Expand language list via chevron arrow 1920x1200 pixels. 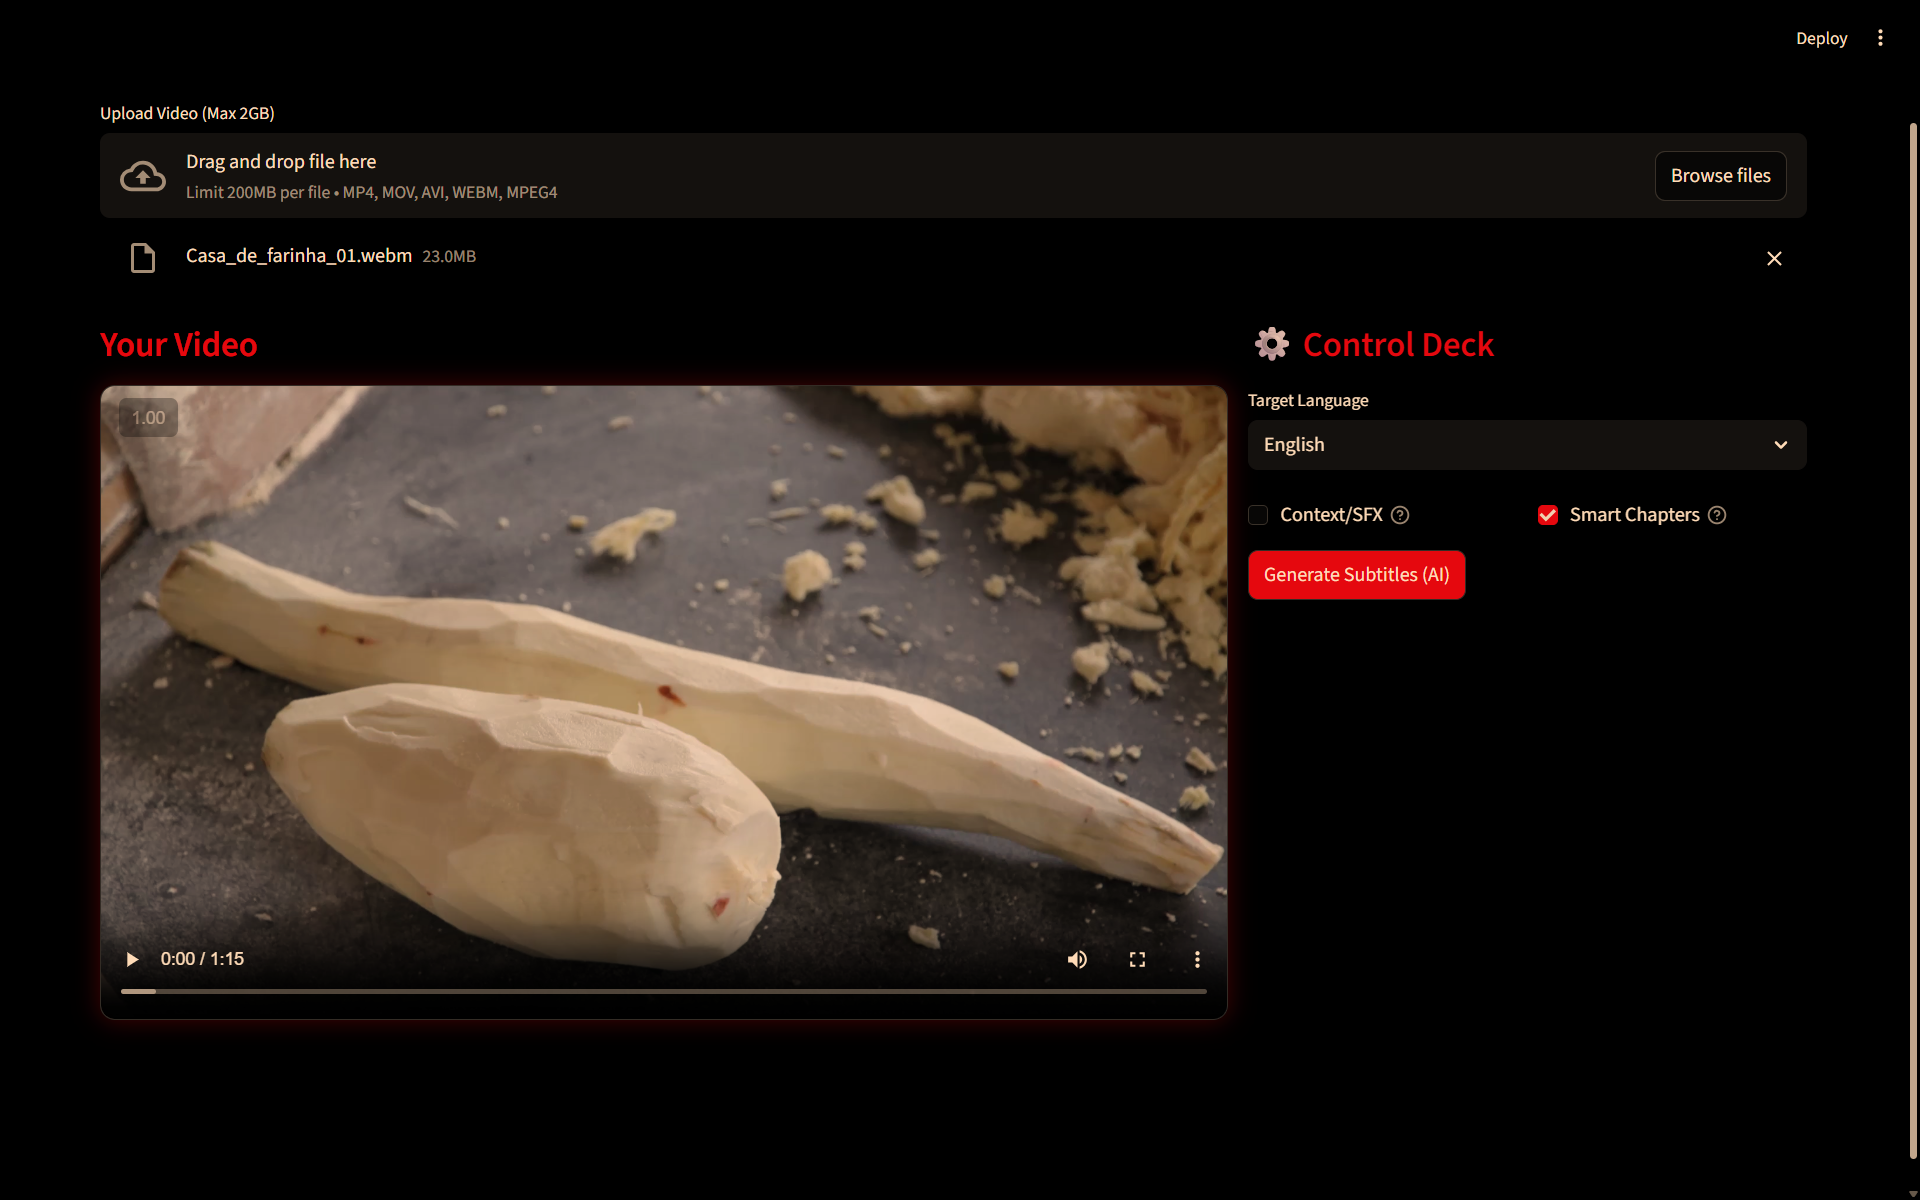coord(1780,445)
